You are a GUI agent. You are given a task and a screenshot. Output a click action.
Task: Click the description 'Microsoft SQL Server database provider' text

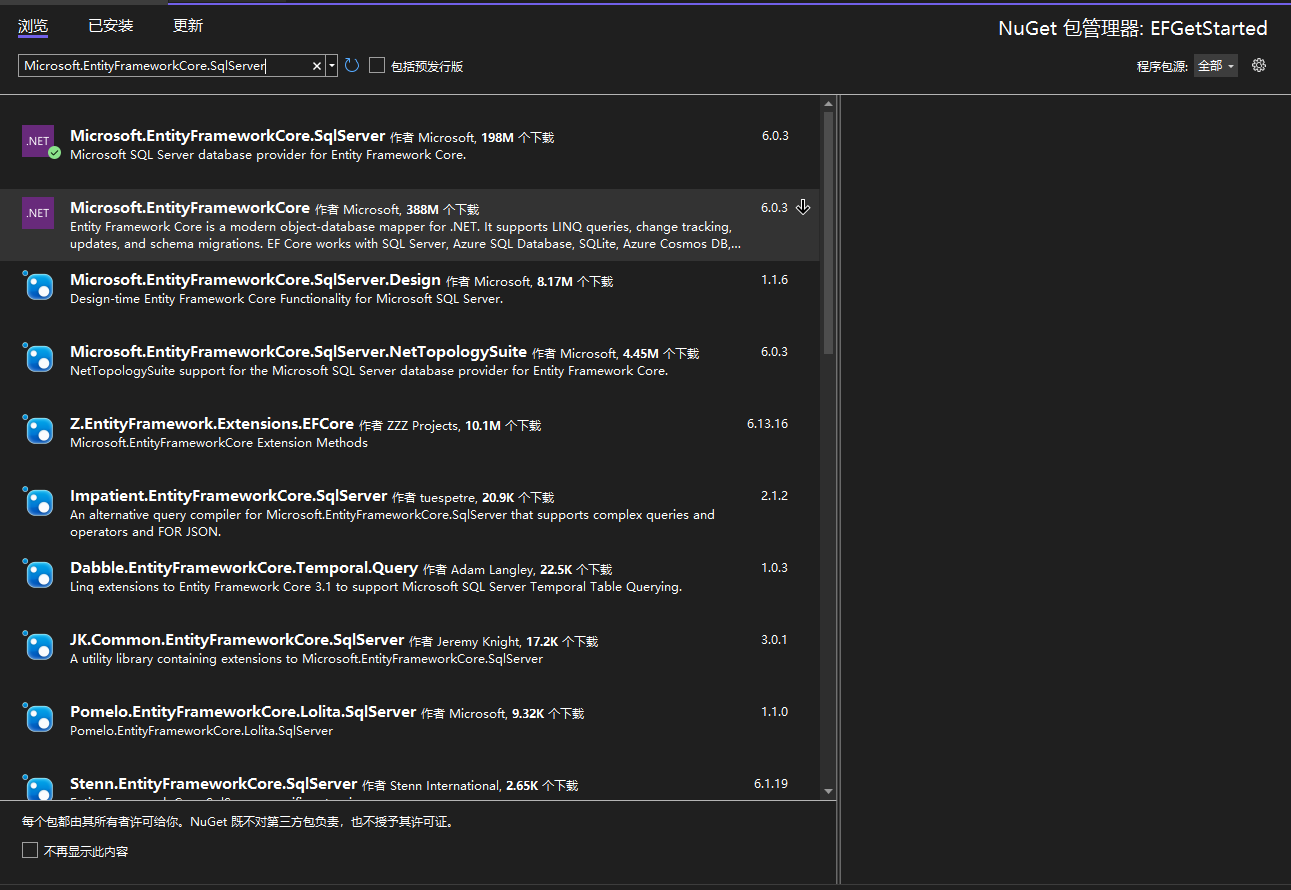point(268,155)
